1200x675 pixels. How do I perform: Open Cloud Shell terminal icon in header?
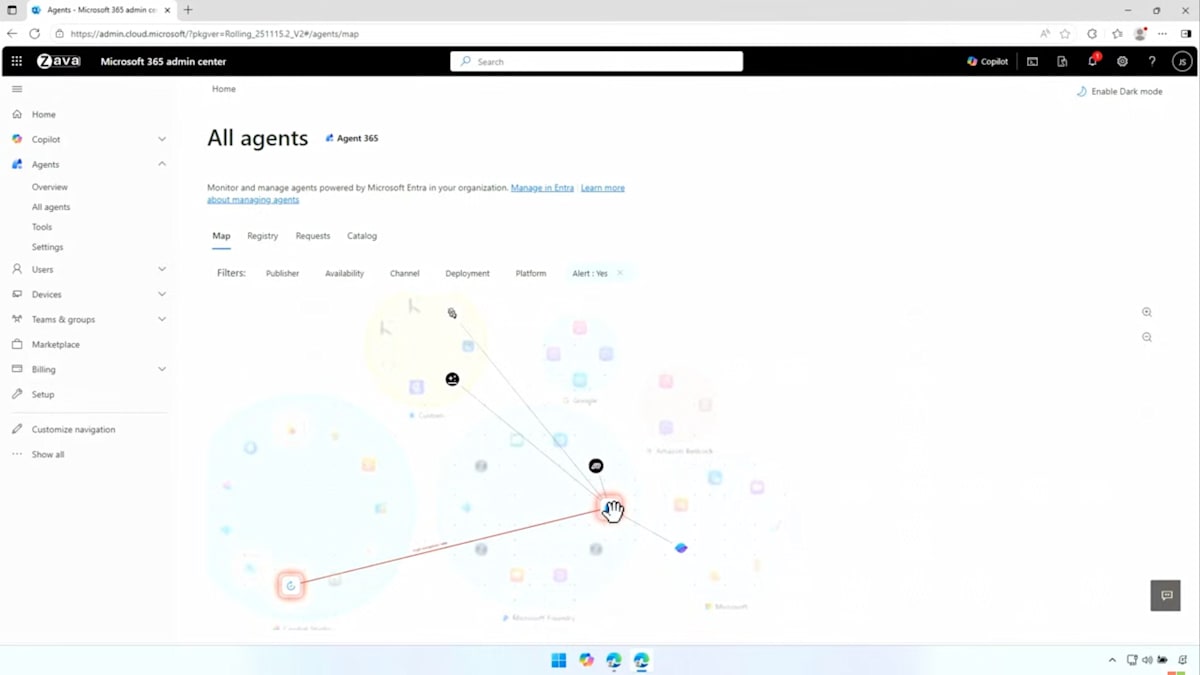point(1032,61)
